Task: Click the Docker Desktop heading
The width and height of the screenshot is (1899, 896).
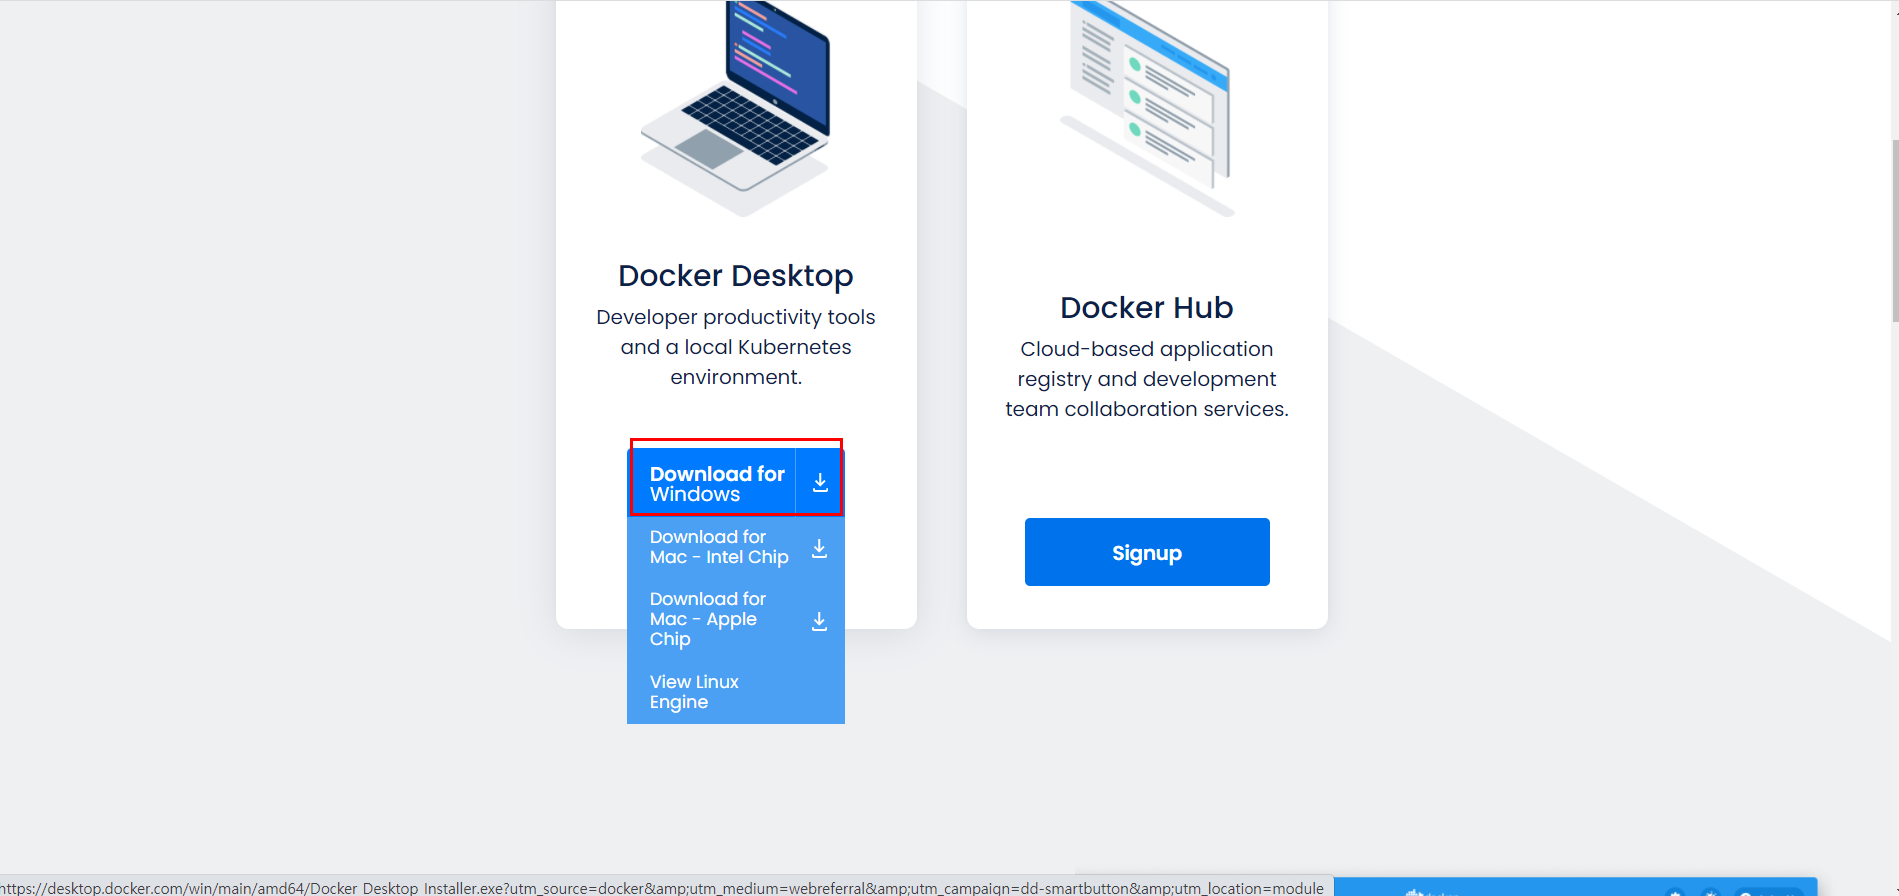Action: coord(736,275)
